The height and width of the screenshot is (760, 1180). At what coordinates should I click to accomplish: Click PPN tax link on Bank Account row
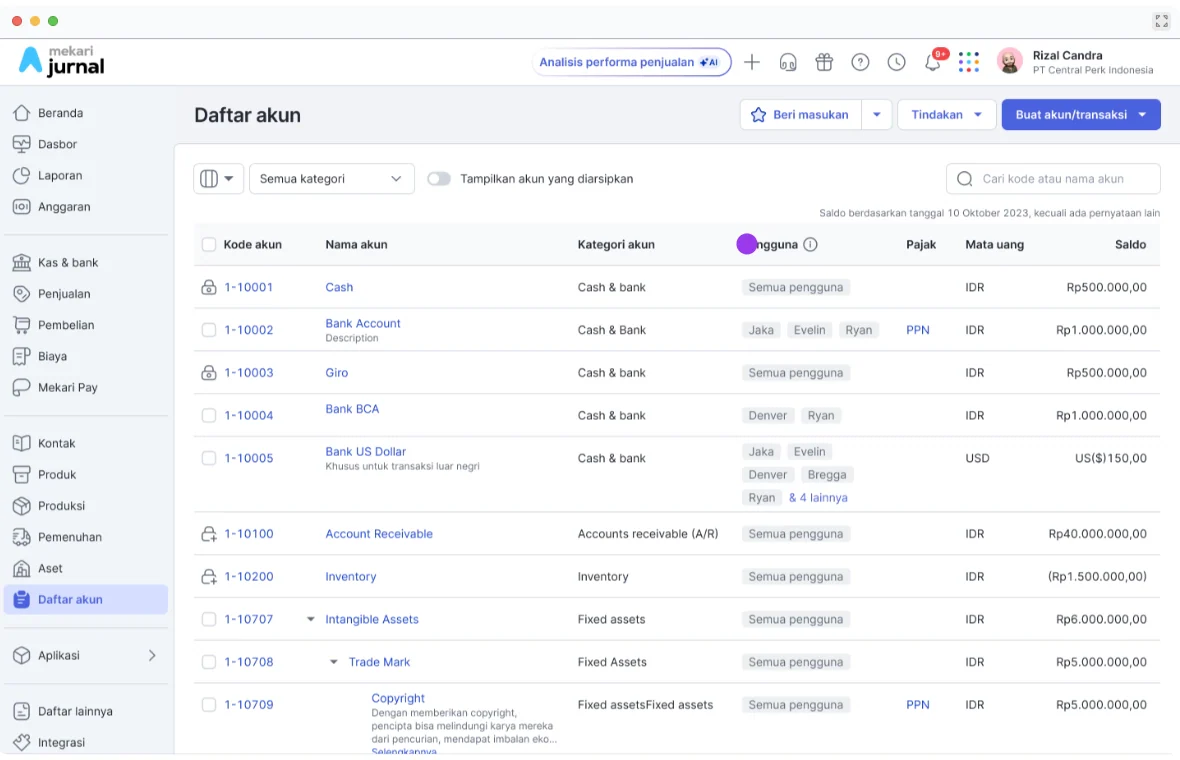[917, 330]
